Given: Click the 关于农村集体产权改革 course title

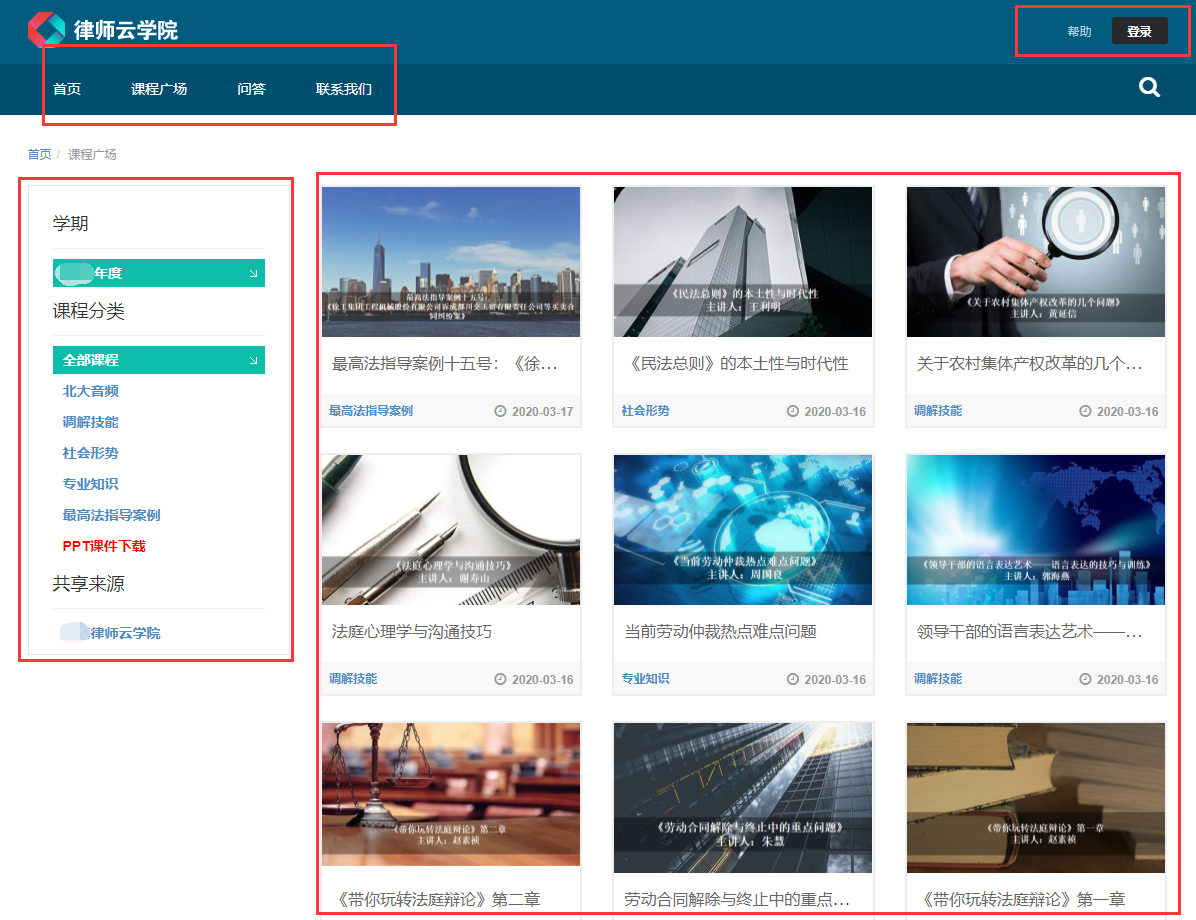Looking at the screenshot, I should (1029, 364).
